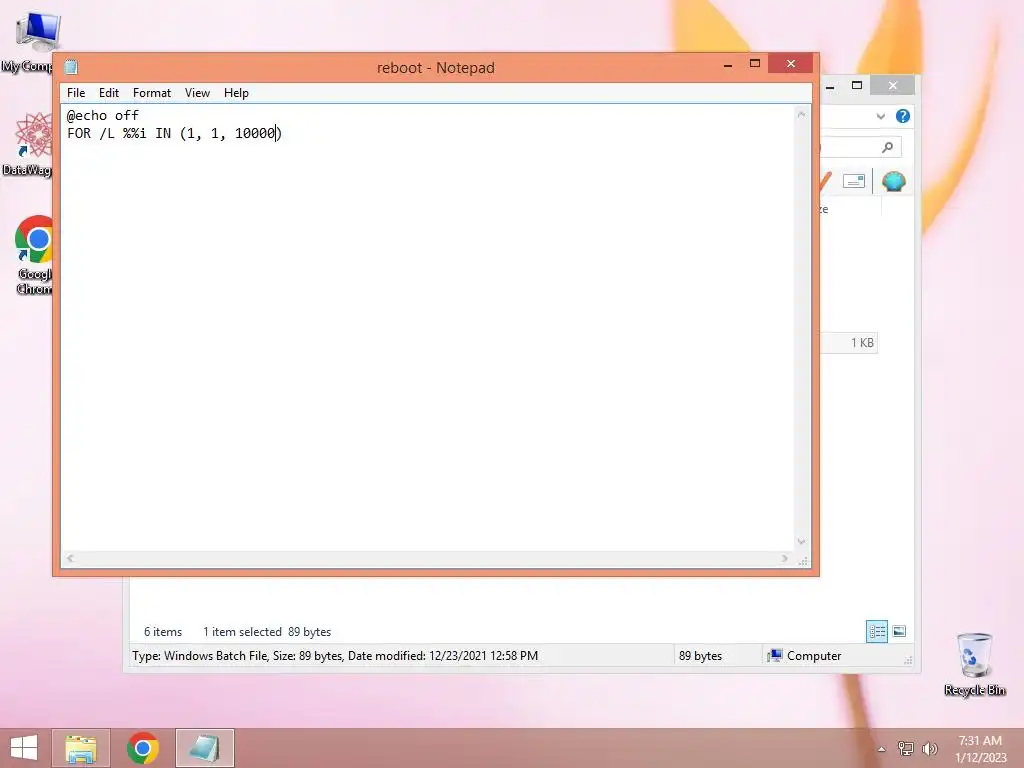1024x768 pixels.
Task: Minimize the reboot Notepad window
Action: pyautogui.click(x=728, y=65)
